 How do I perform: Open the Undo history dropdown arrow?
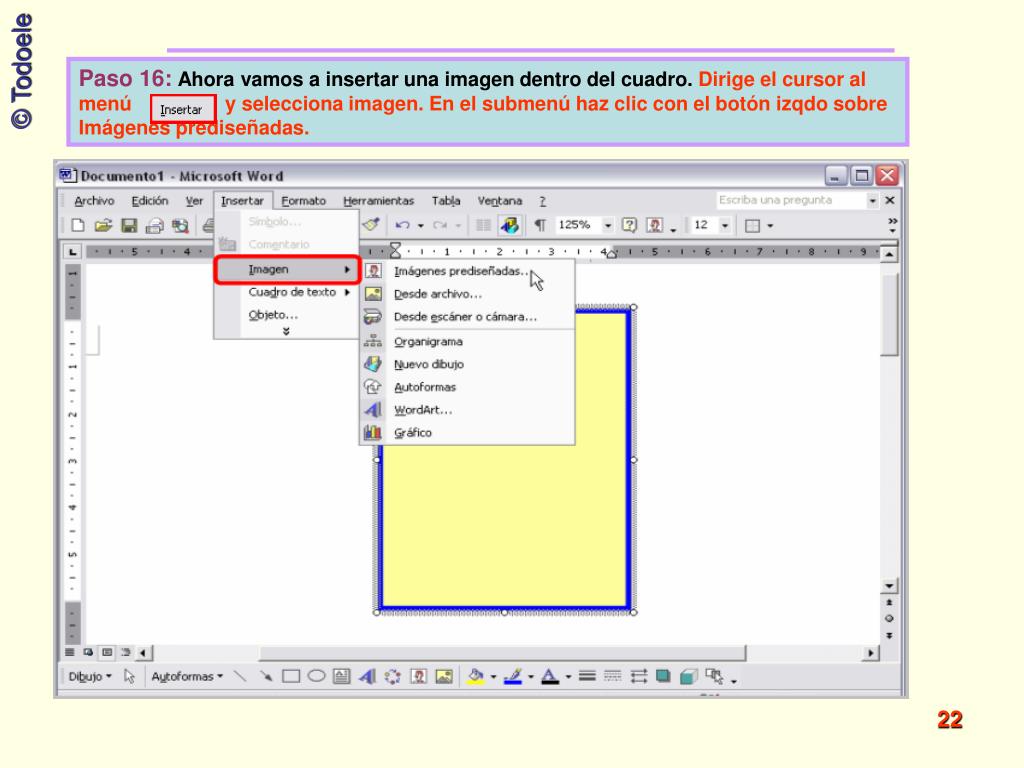421,226
